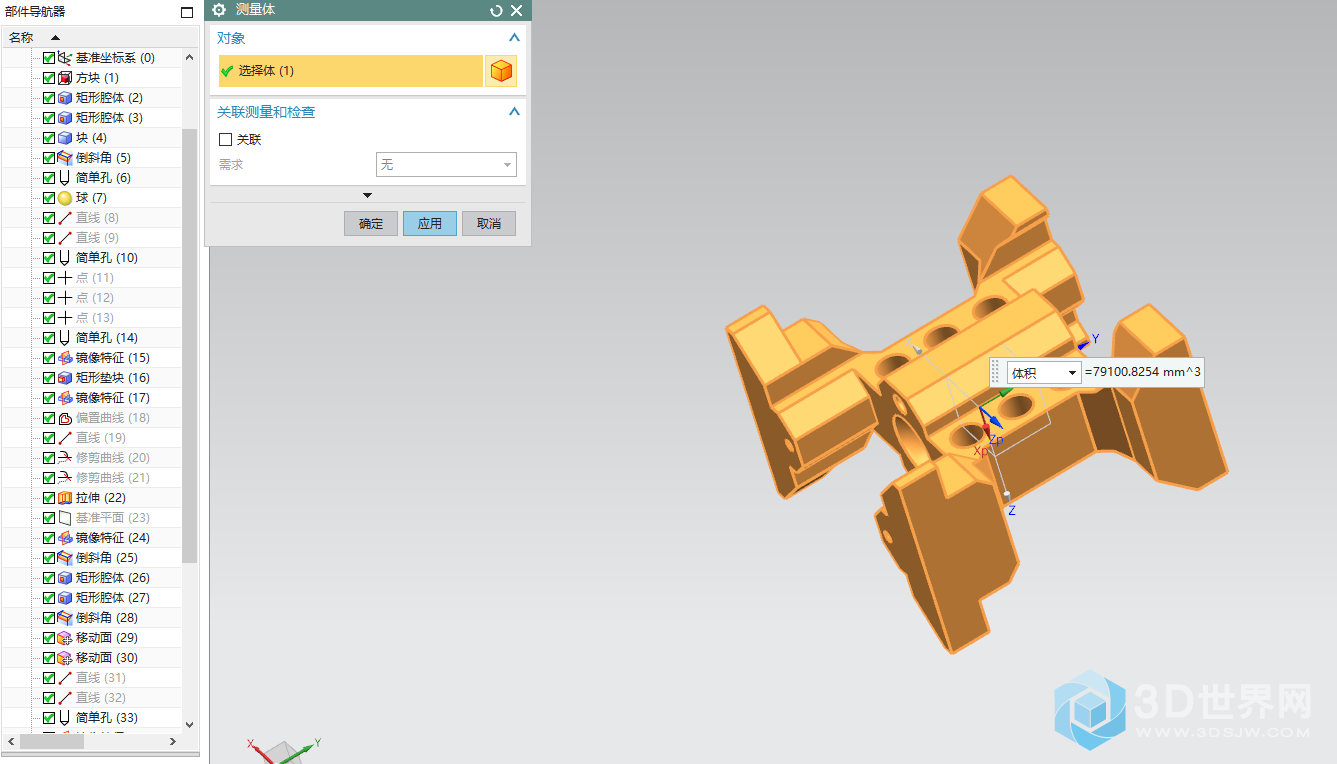Click the 取消 button
The height and width of the screenshot is (764, 1337).
coord(489,223)
